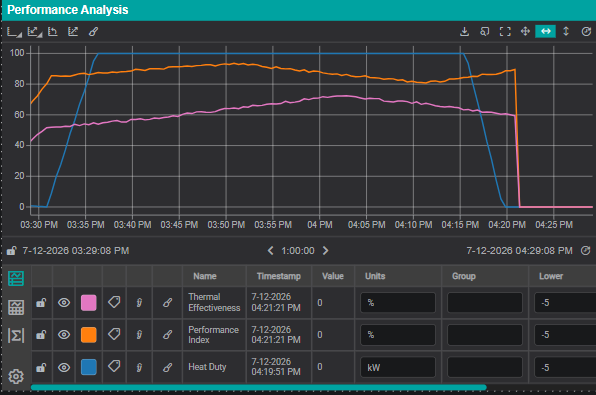The image size is (596, 395).
Task: Click the link icon for Heat Duty
Action: click(x=167, y=367)
